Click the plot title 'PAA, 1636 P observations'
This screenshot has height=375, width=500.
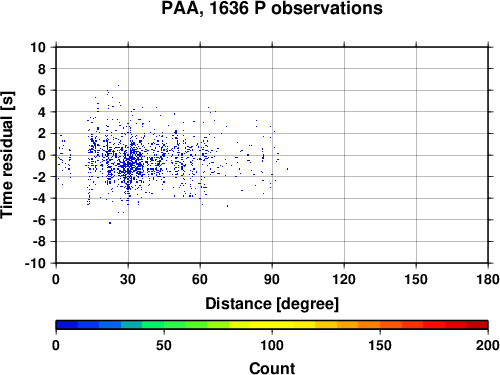[x=272, y=8]
